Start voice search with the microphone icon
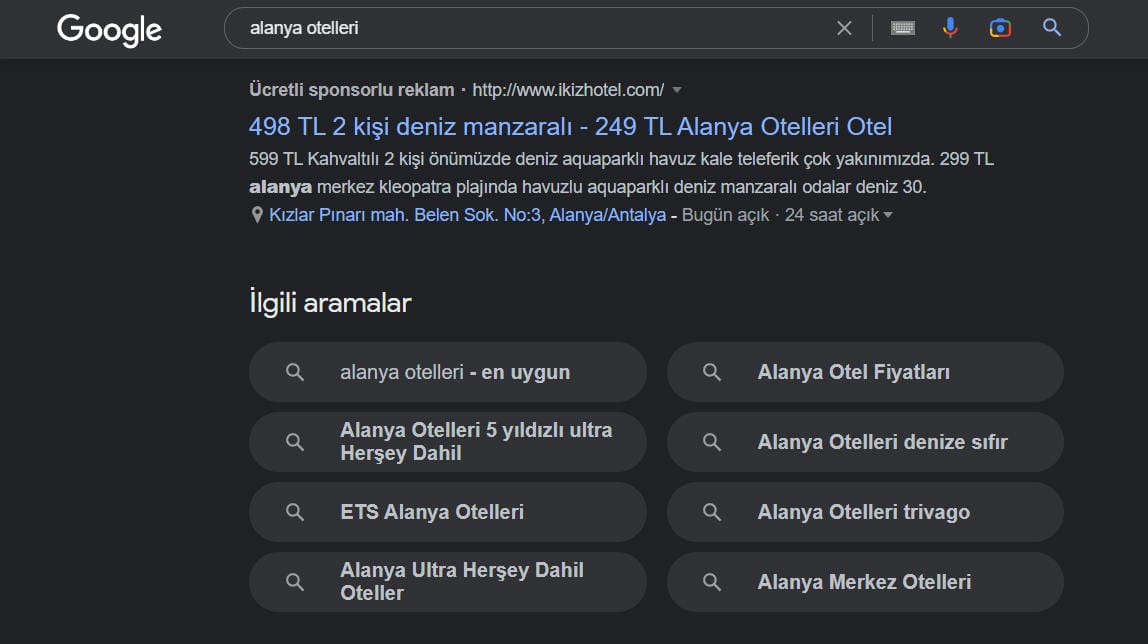 pos(950,28)
